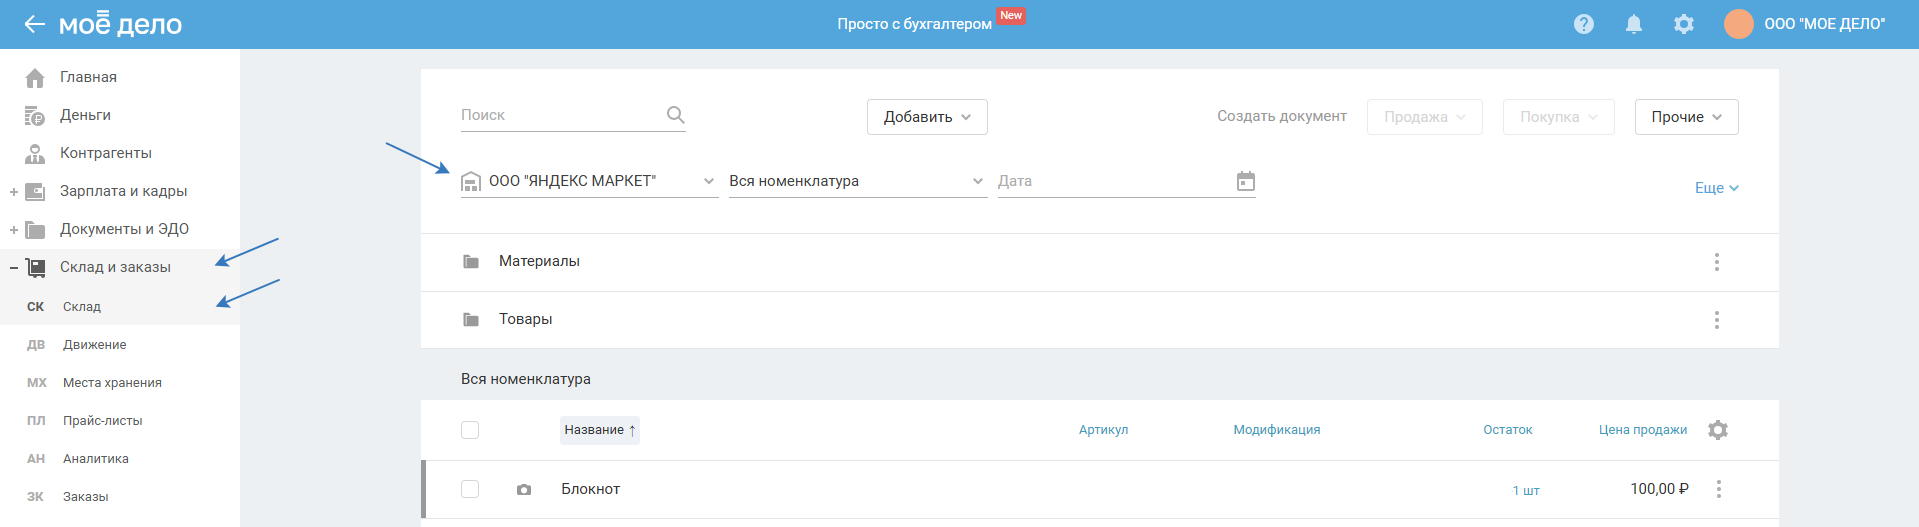1919x527 pixels.
Task: Open the three-dot menu for Материалы
Action: point(1717,262)
